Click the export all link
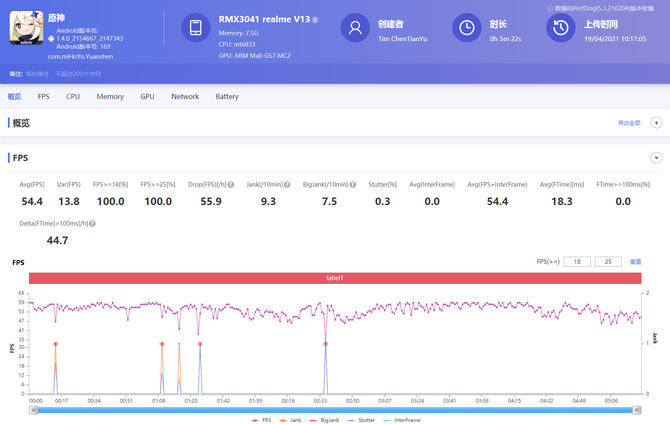Screen dimensions: 670x424 (629, 123)
